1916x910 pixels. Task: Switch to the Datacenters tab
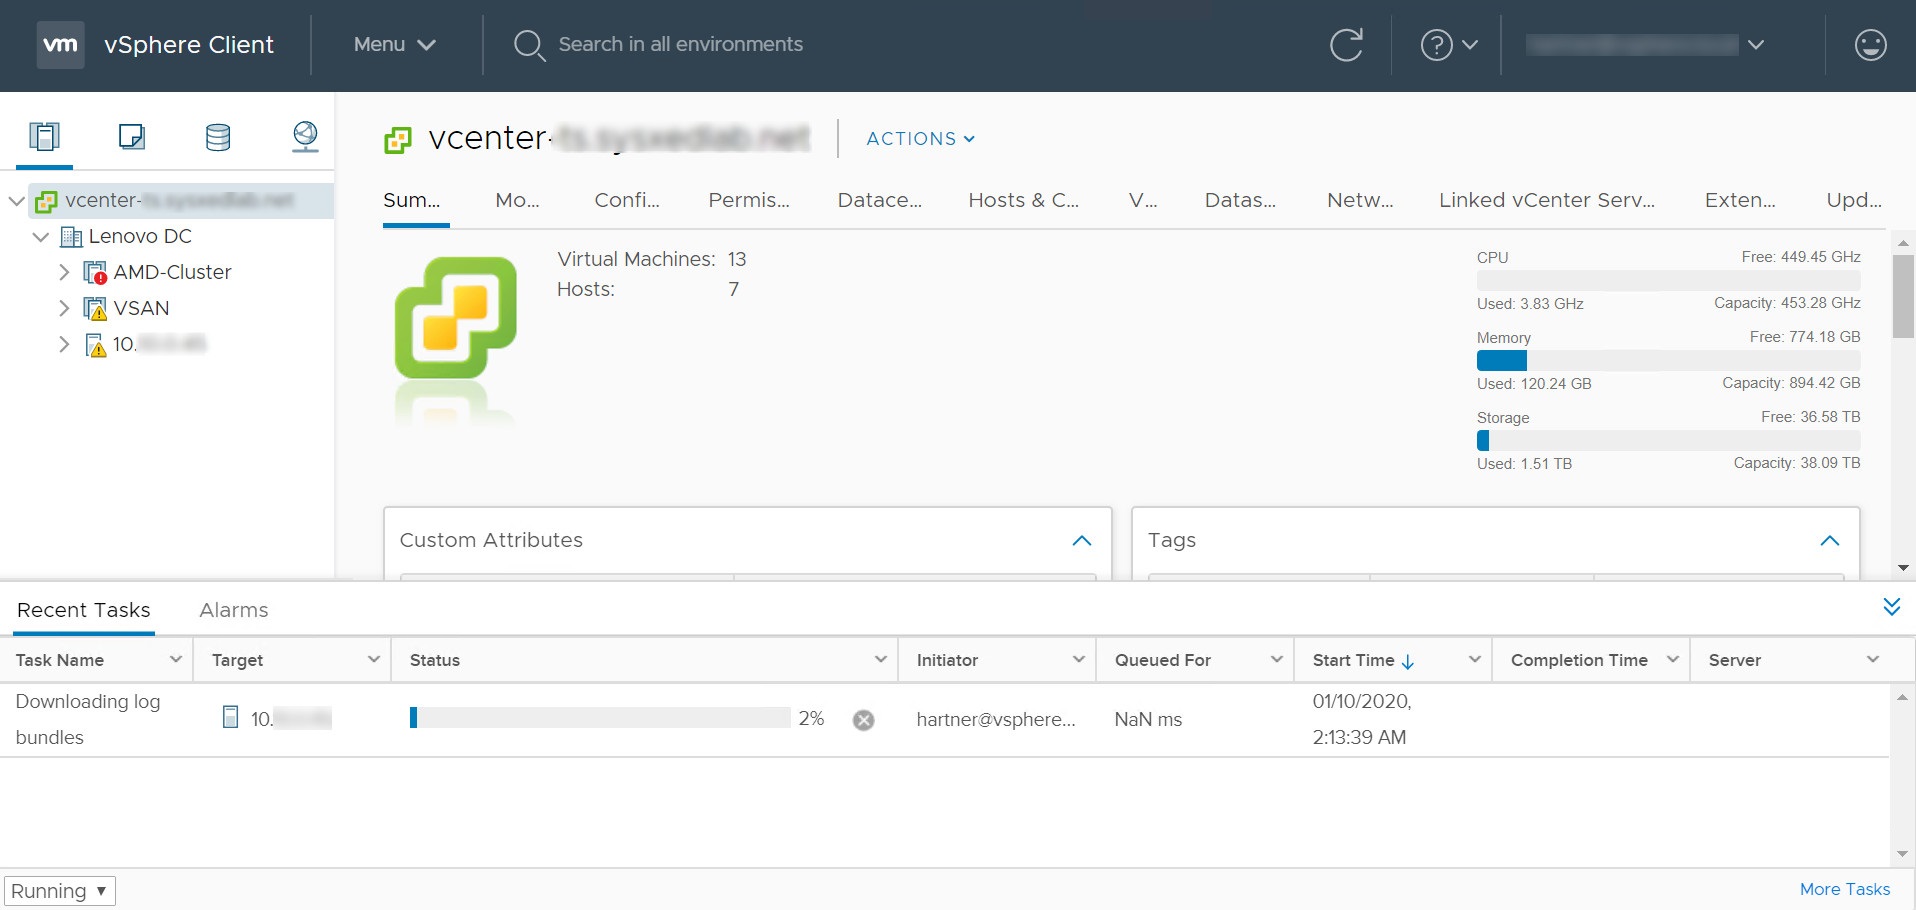[x=880, y=200]
